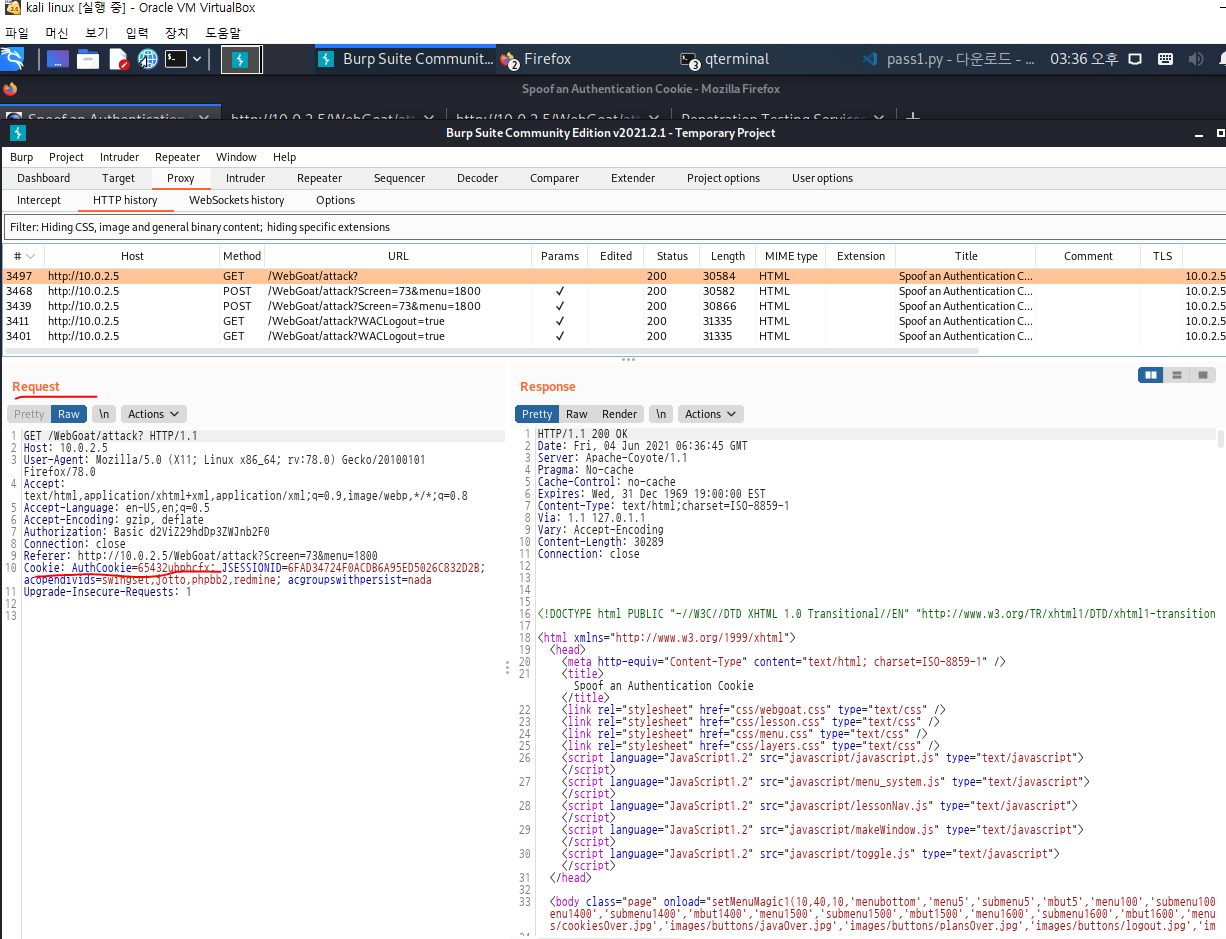Open the Kali dragon applications menu

13,60
